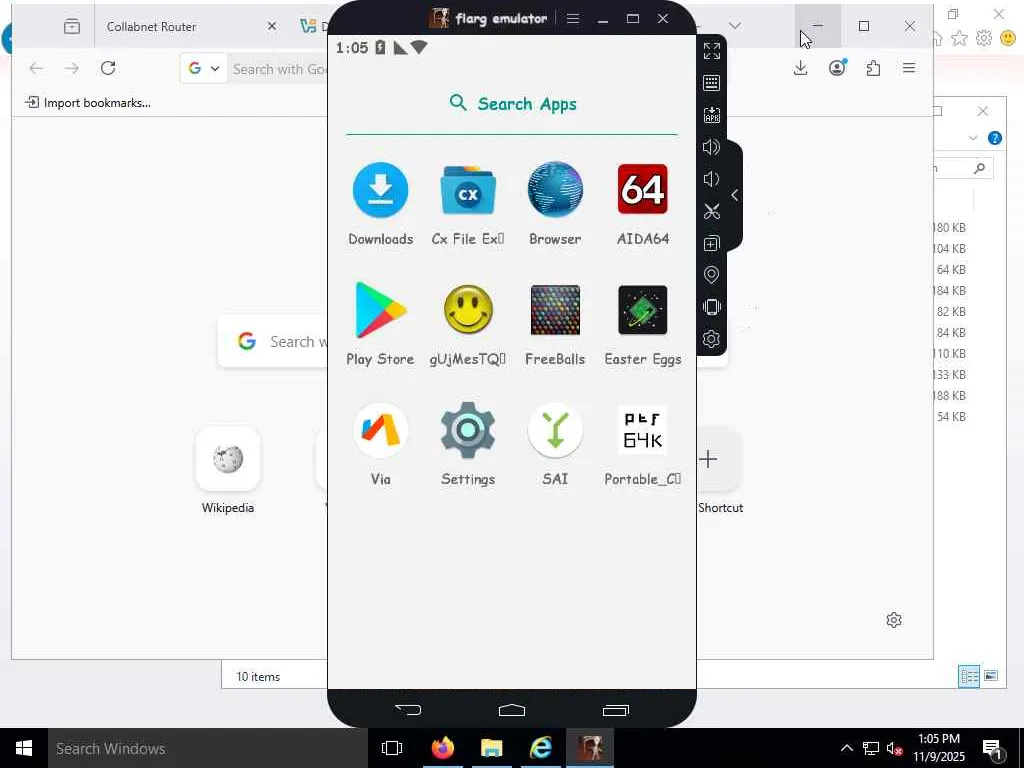1024x768 pixels.
Task: Launch the AIDA64 app
Action: tap(643, 189)
